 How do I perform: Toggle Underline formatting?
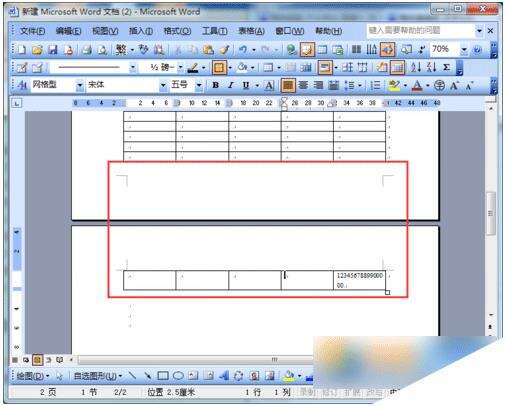(x=246, y=86)
